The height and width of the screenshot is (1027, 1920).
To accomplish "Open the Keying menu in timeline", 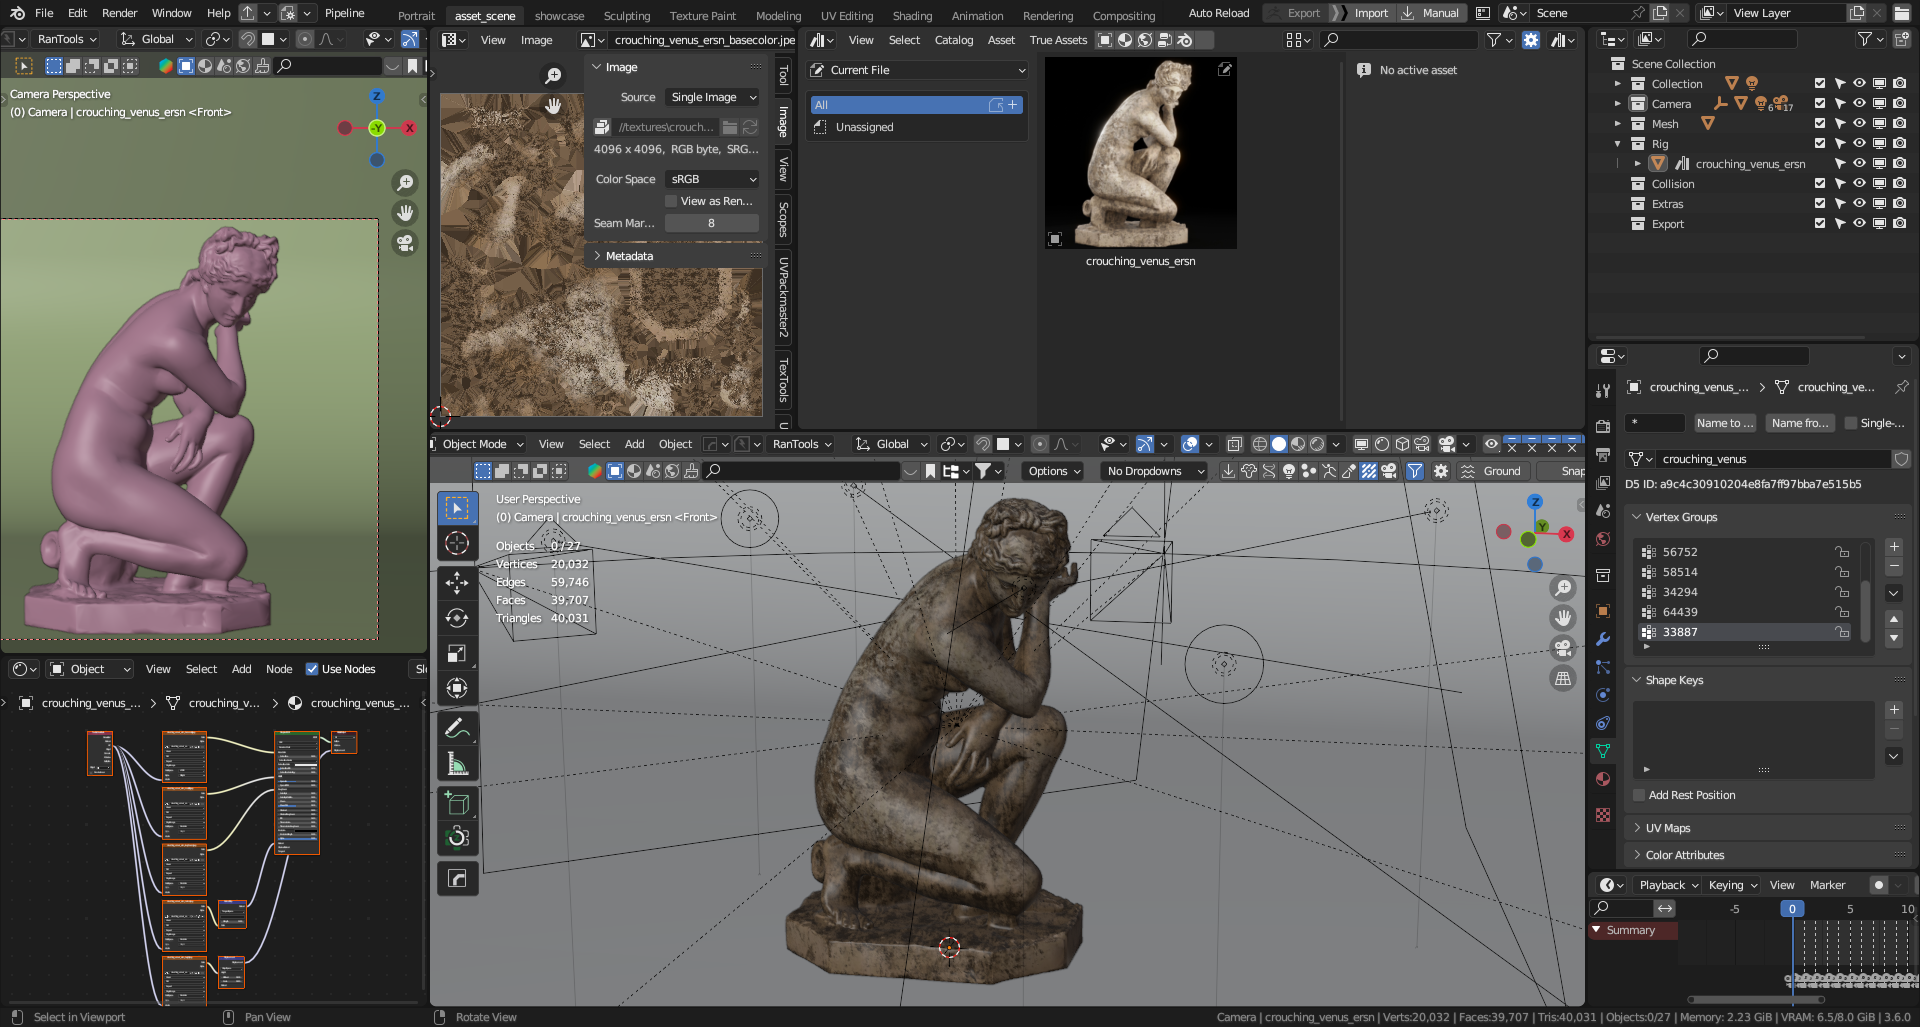I will 1732,885.
